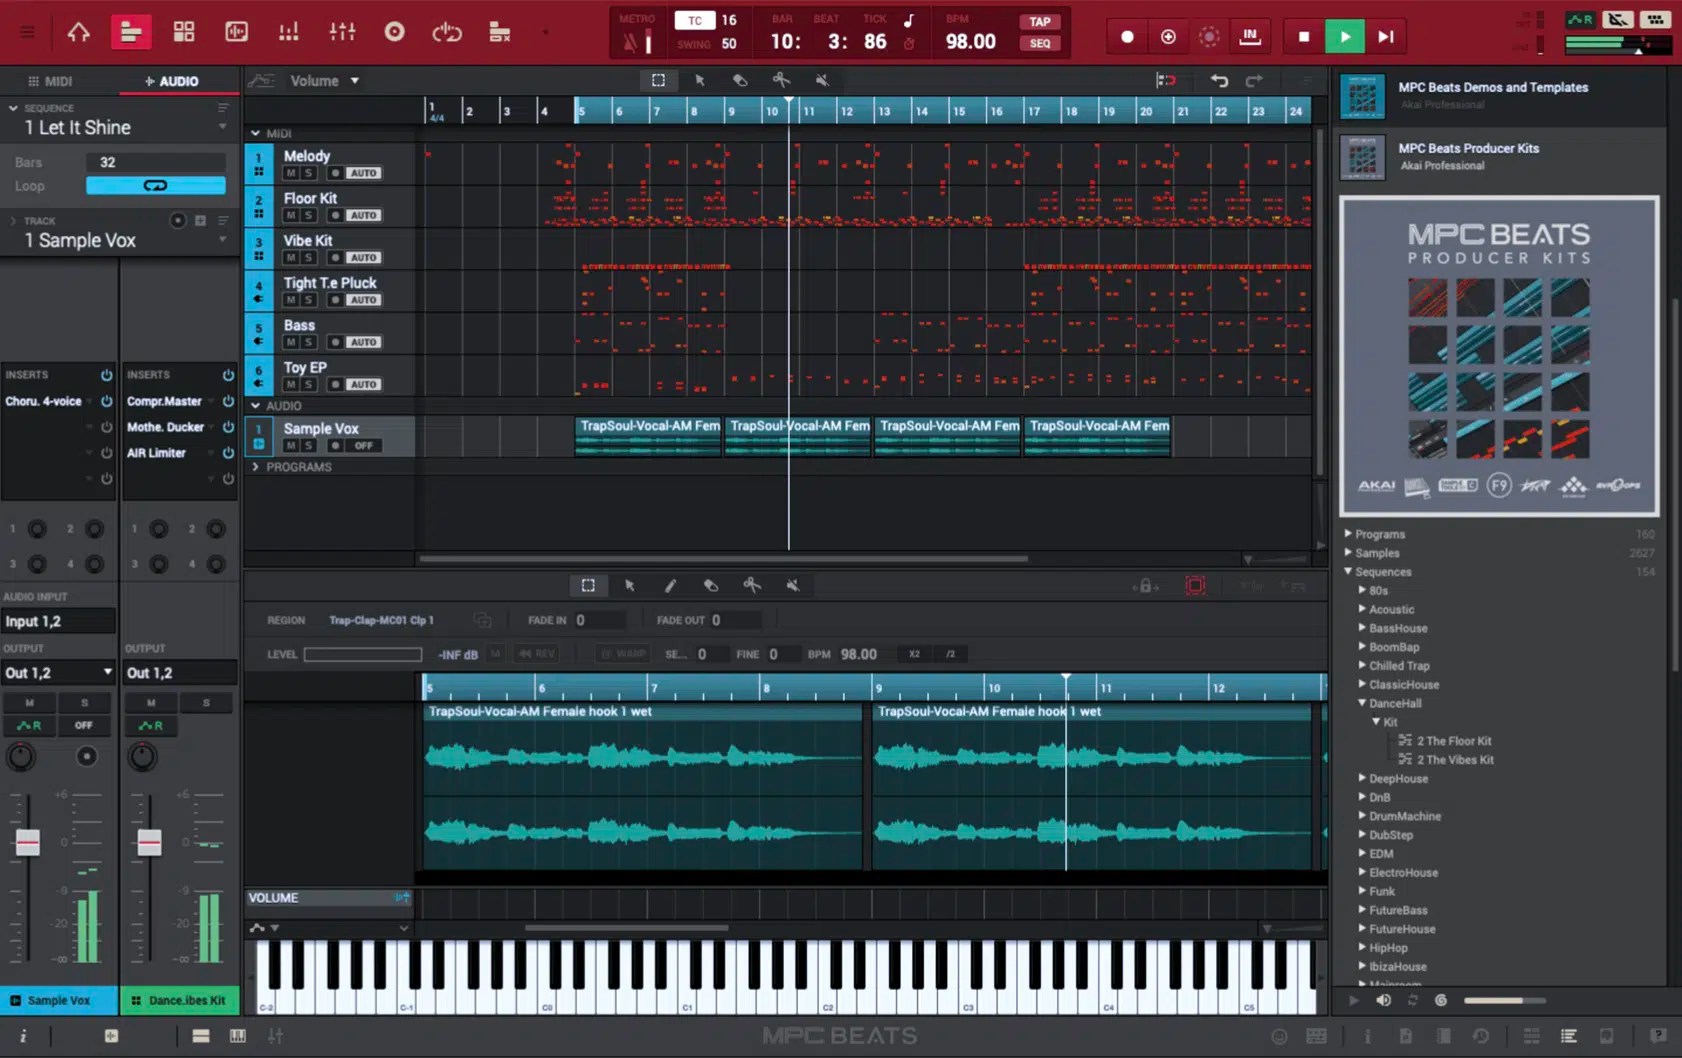Collapse the DanceHall folder in the browser
1682x1058 pixels.
pyautogui.click(x=1362, y=703)
